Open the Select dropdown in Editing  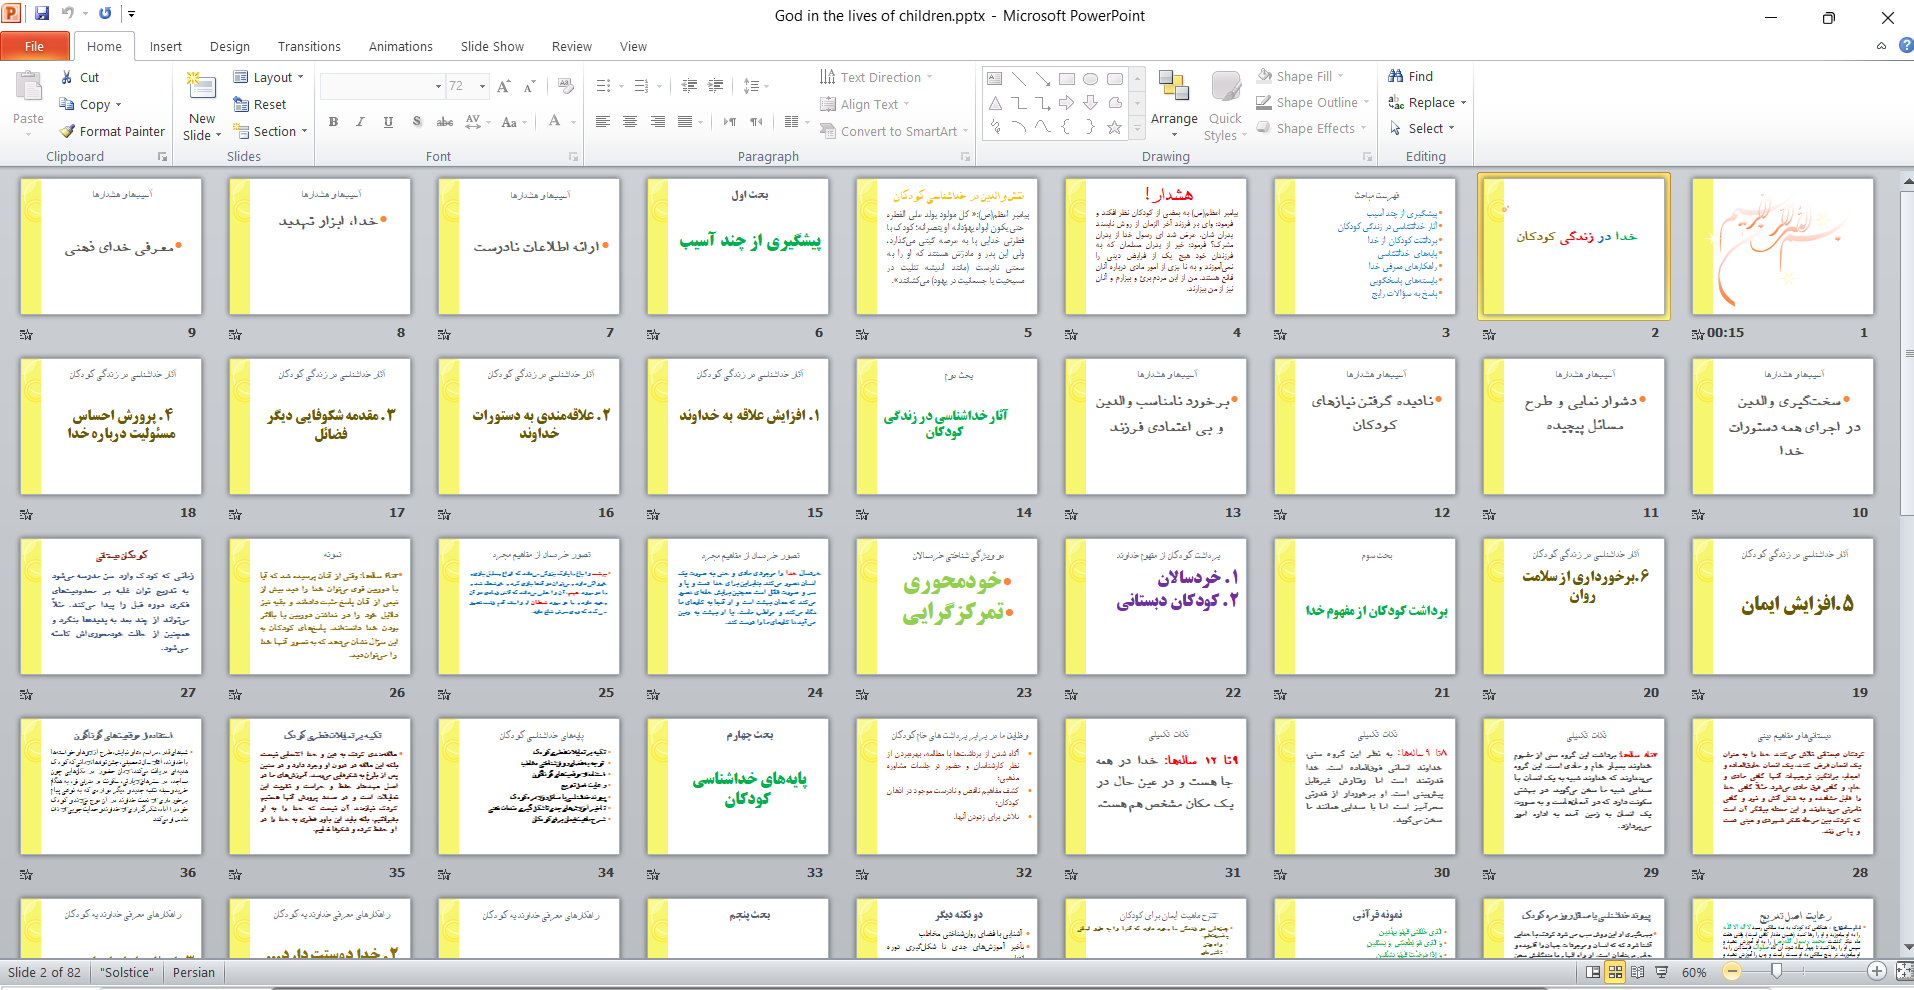click(1422, 128)
